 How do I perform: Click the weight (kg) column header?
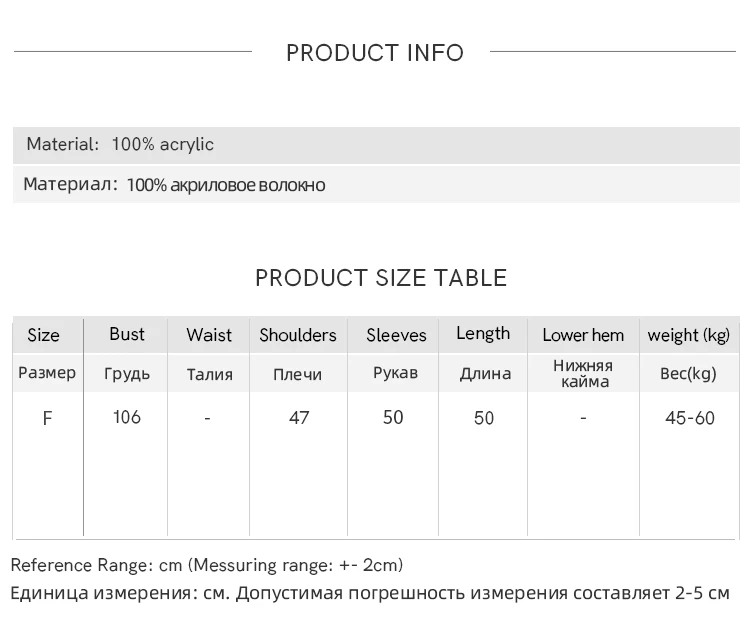[689, 335]
